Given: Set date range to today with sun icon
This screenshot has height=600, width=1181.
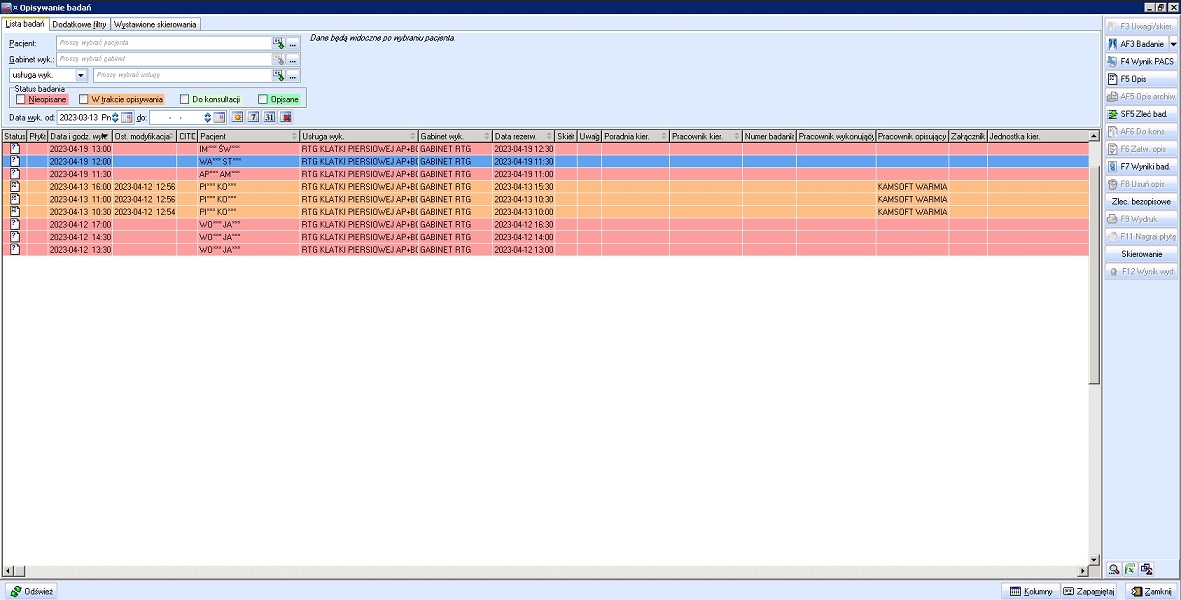Looking at the screenshot, I should pyautogui.click(x=238, y=118).
